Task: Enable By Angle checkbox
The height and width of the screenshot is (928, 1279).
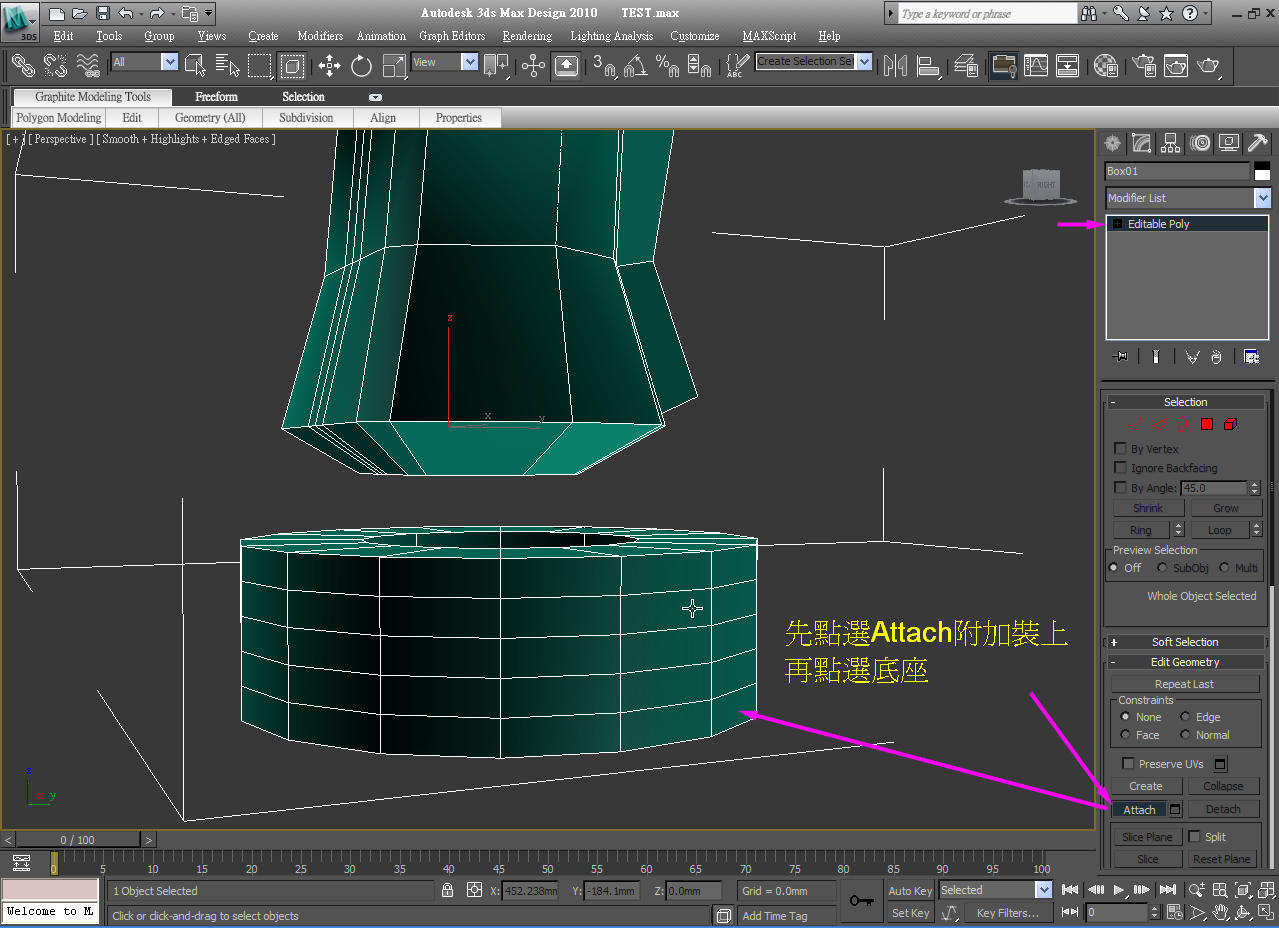Action: pyautogui.click(x=1120, y=488)
